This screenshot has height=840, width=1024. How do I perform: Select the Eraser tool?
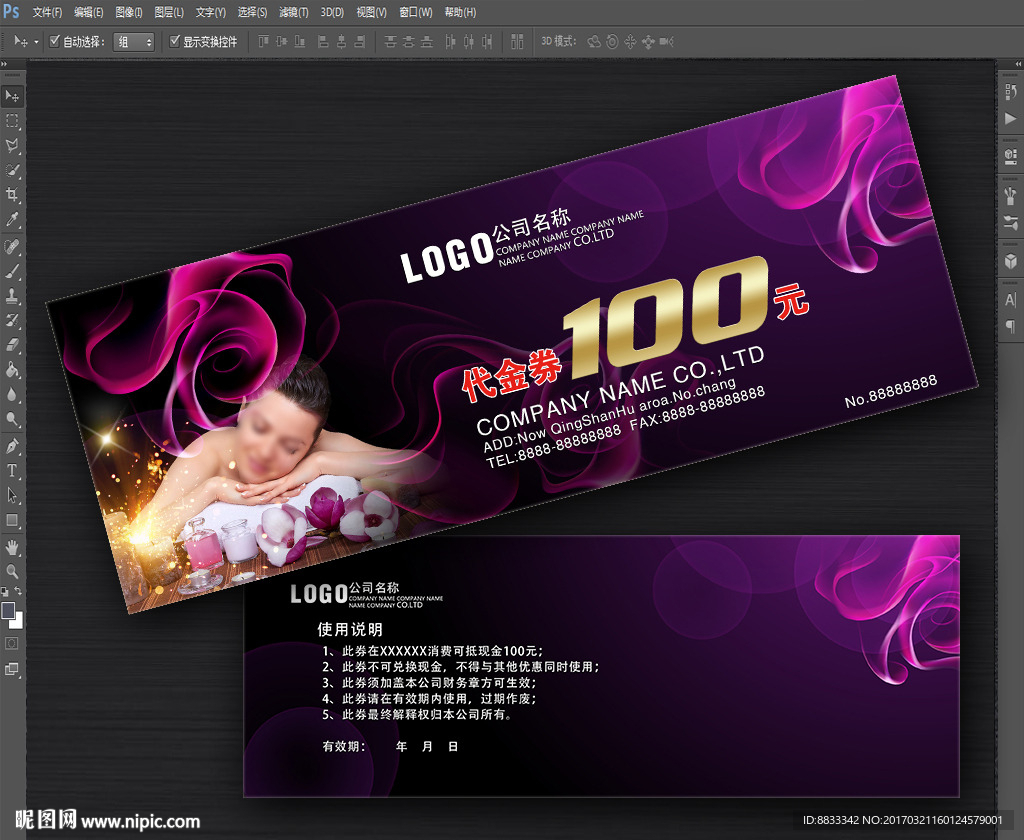tap(12, 346)
